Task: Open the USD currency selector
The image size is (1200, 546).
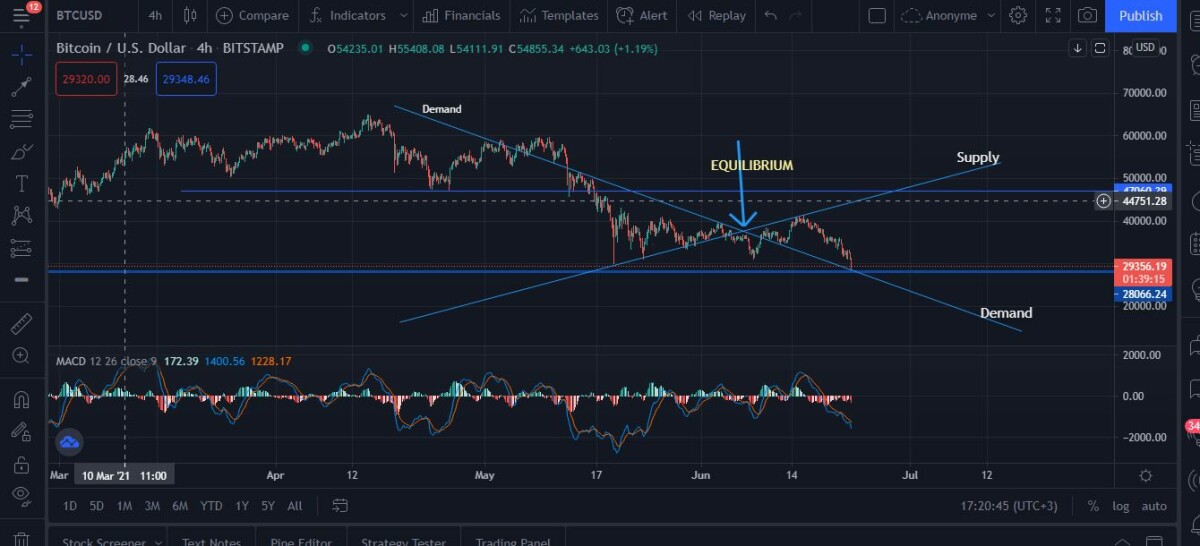Action: pos(1145,48)
